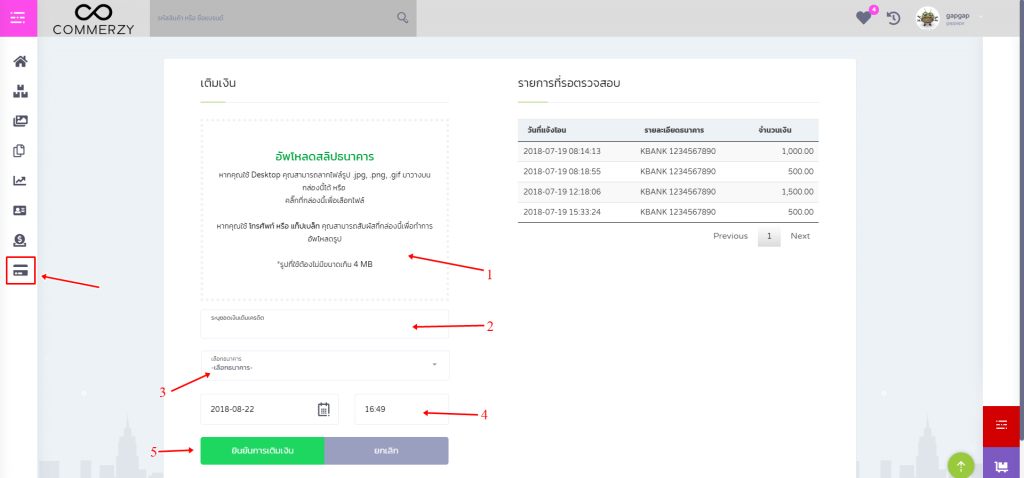Click the green scroll-to-top arrow button
The image size is (1024, 478).
tap(961, 466)
